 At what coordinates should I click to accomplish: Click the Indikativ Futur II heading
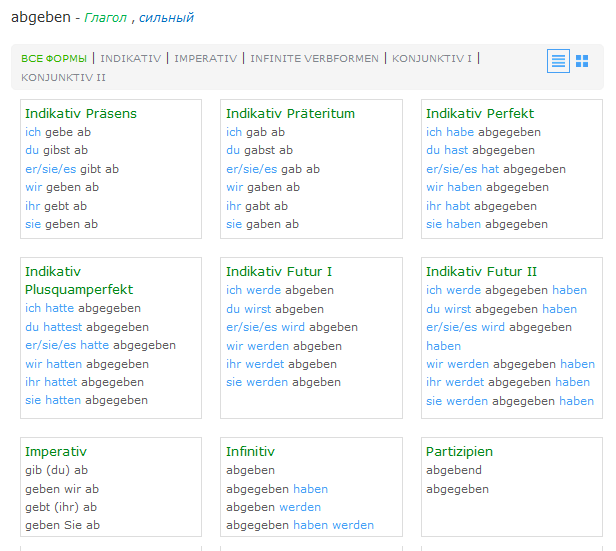coord(481,271)
